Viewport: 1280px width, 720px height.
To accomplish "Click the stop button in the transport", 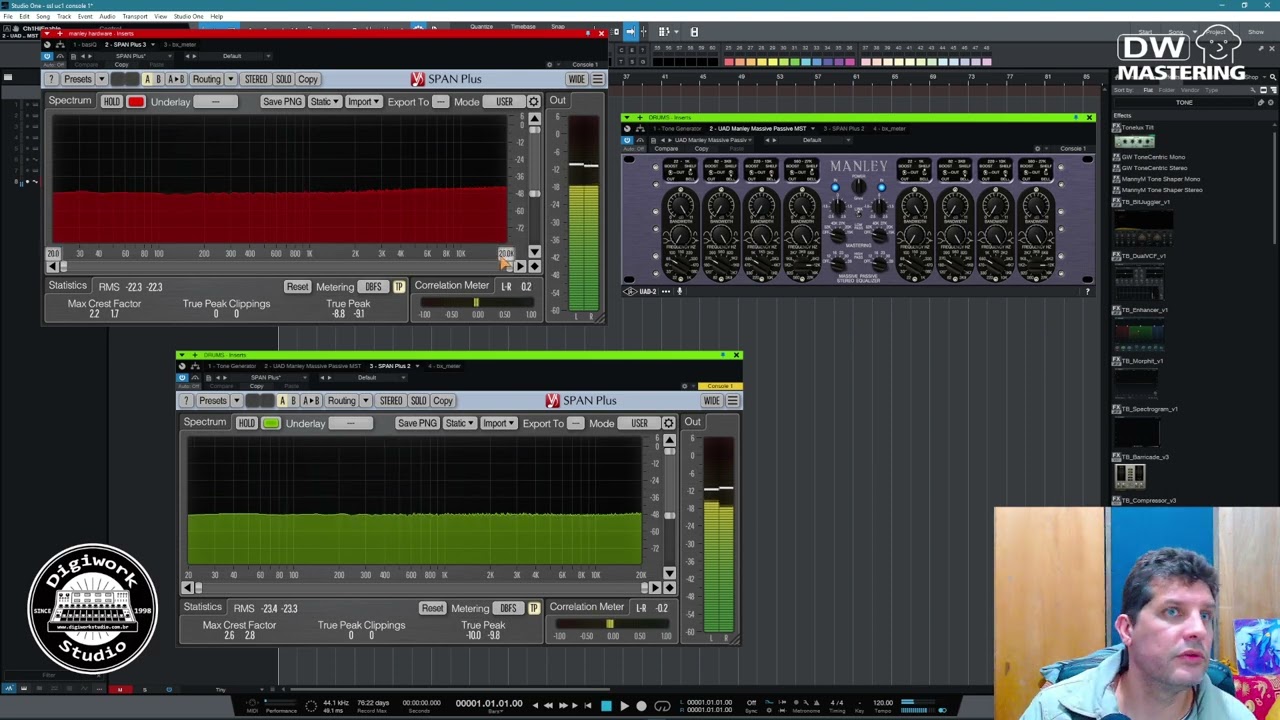I will click(605, 706).
